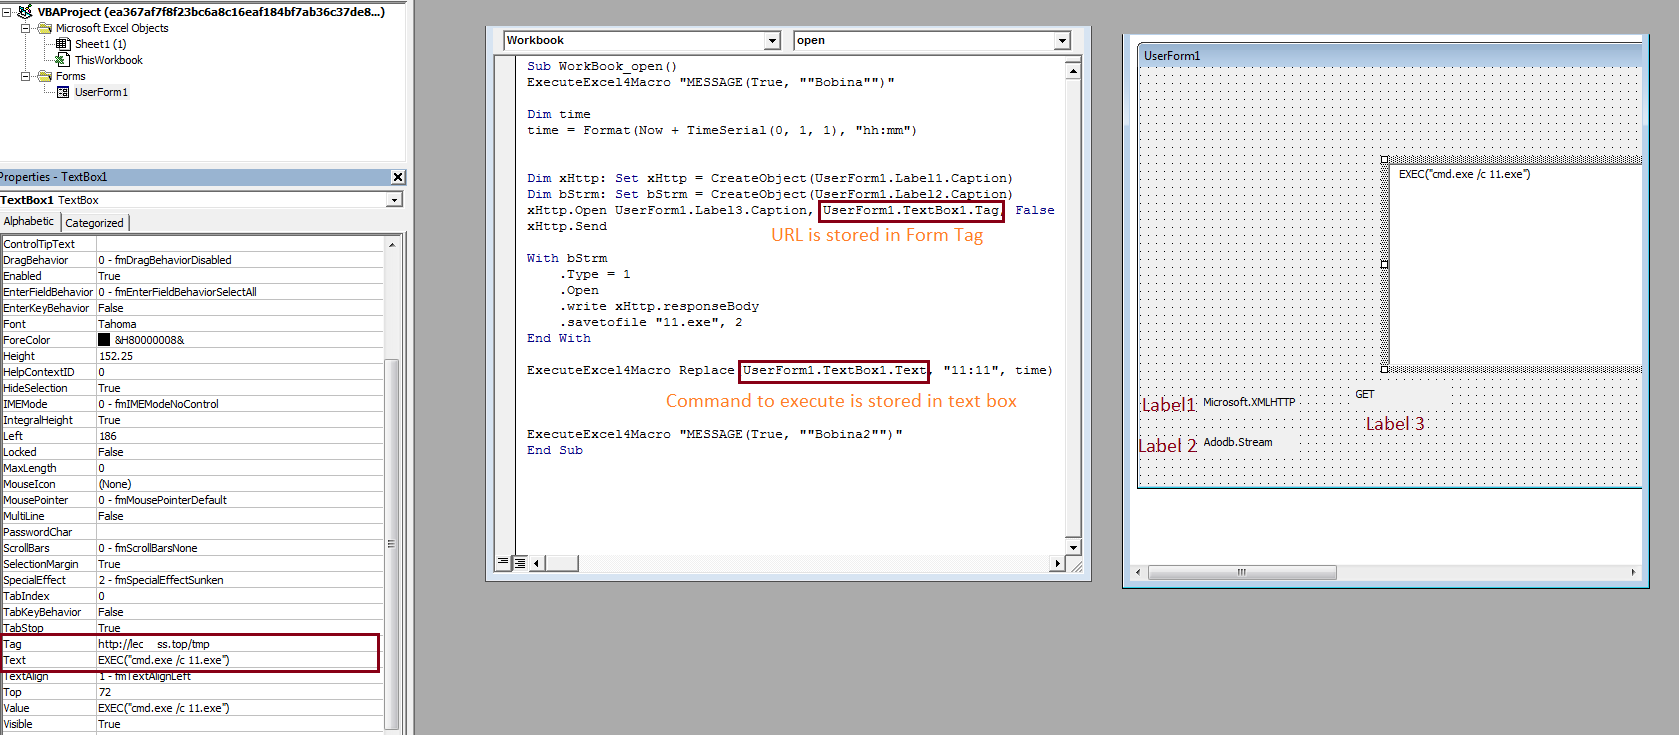
Task: Click the code window vertical scroll up arrow
Action: pos(1073,71)
